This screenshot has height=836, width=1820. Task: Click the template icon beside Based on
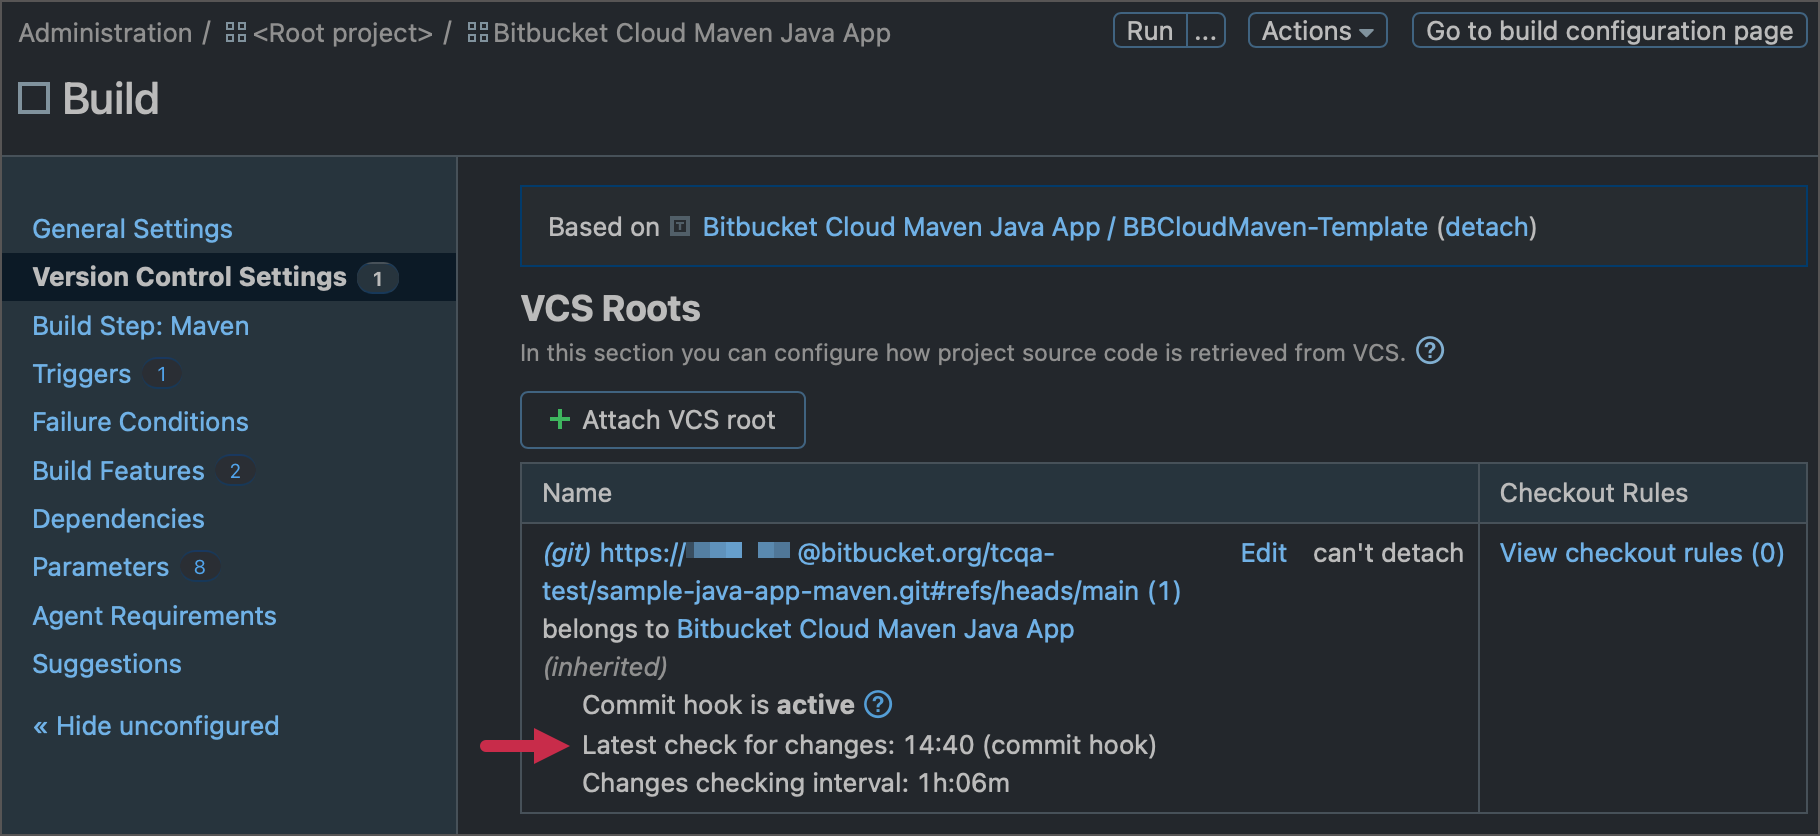(680, 227)
